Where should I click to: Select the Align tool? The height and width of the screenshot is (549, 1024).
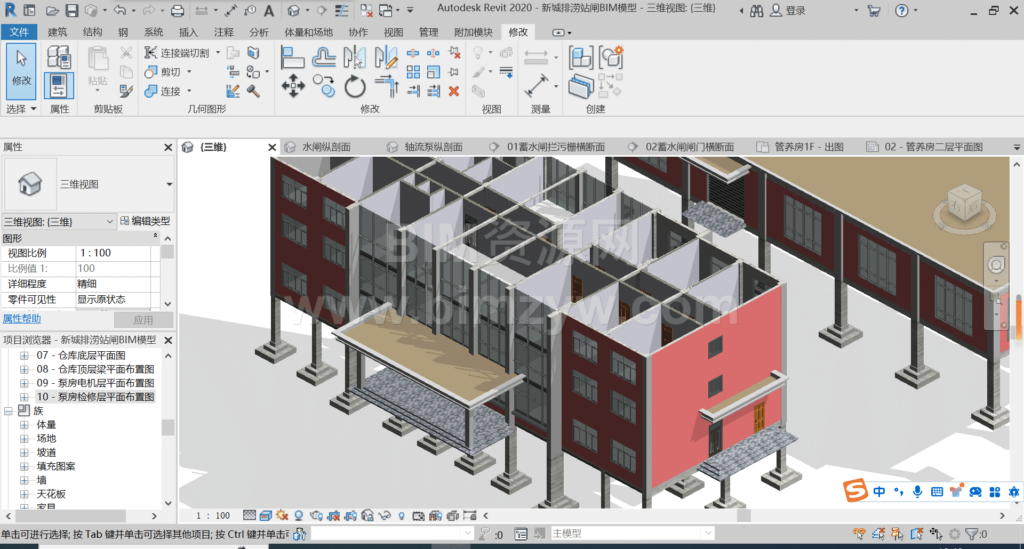293,57
